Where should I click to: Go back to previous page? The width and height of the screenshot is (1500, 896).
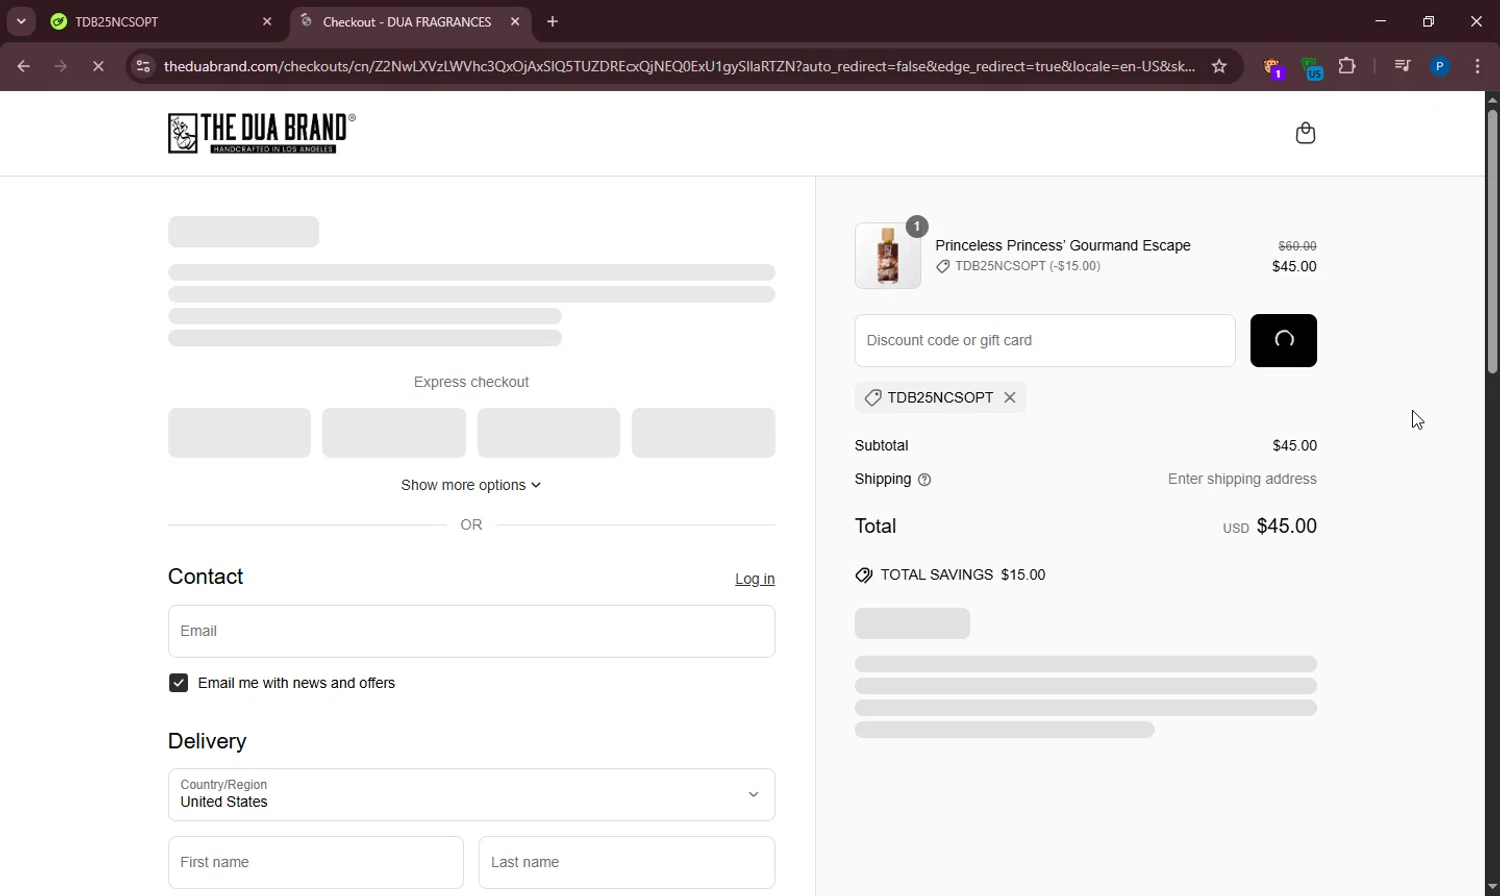coord(23,67)
